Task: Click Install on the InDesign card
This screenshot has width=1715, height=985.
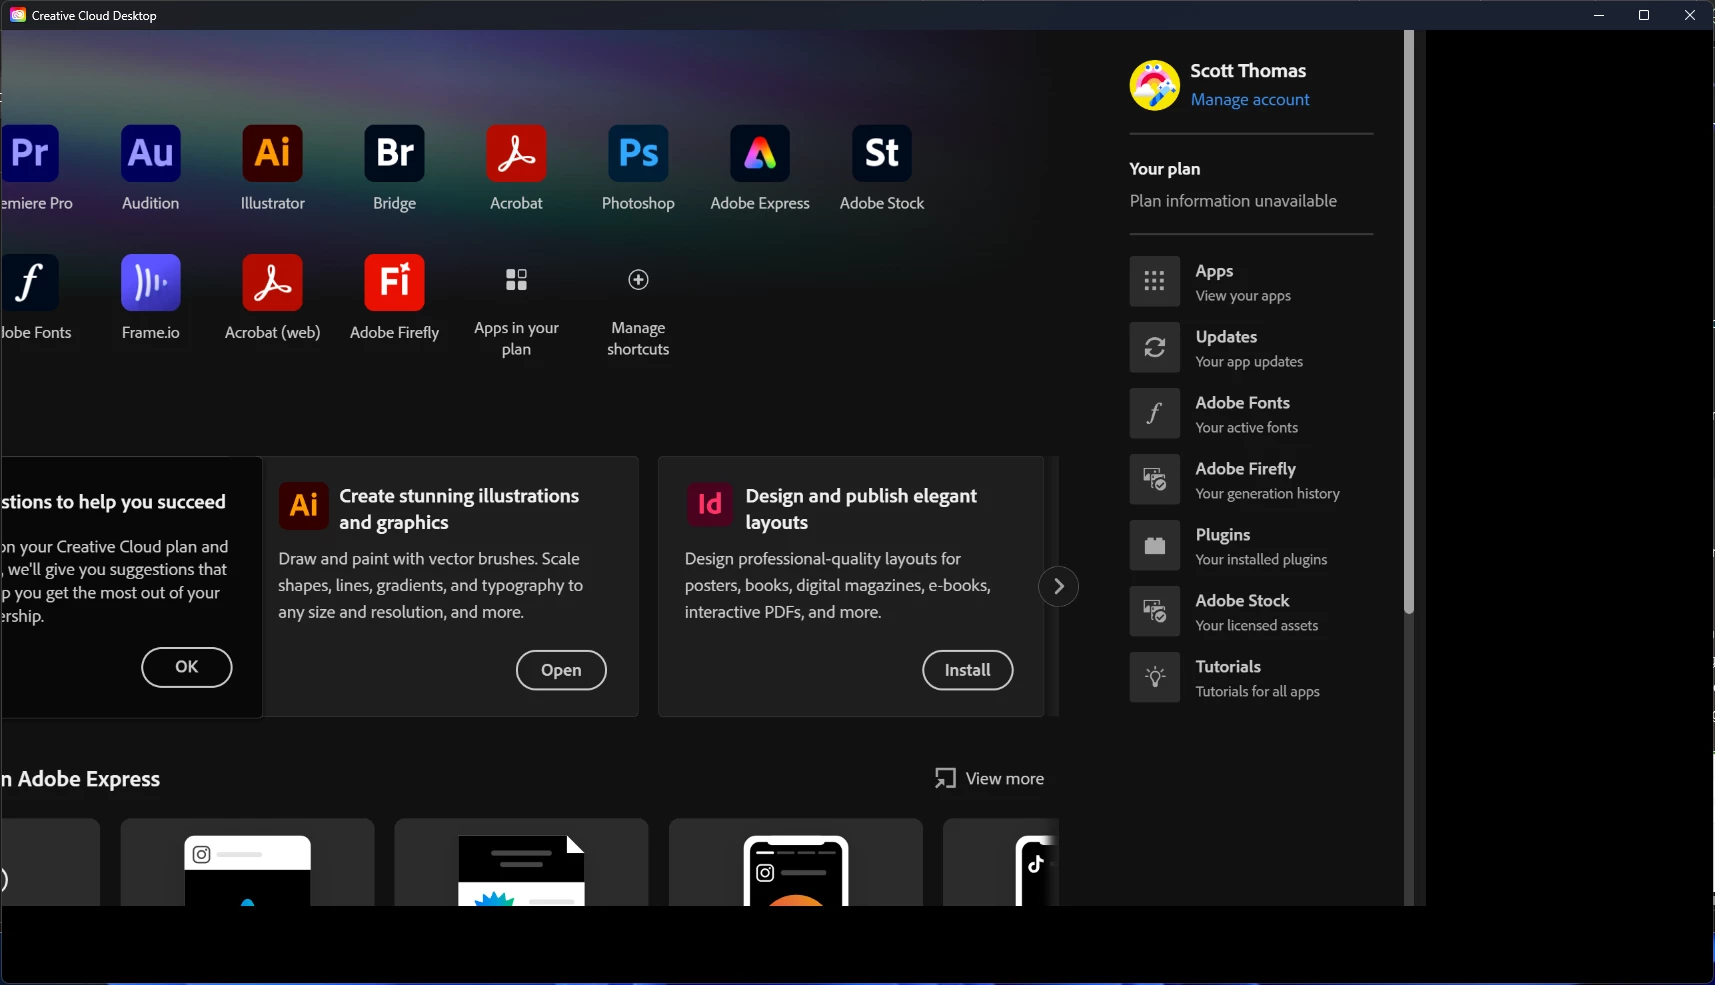Action: (968, 670)
